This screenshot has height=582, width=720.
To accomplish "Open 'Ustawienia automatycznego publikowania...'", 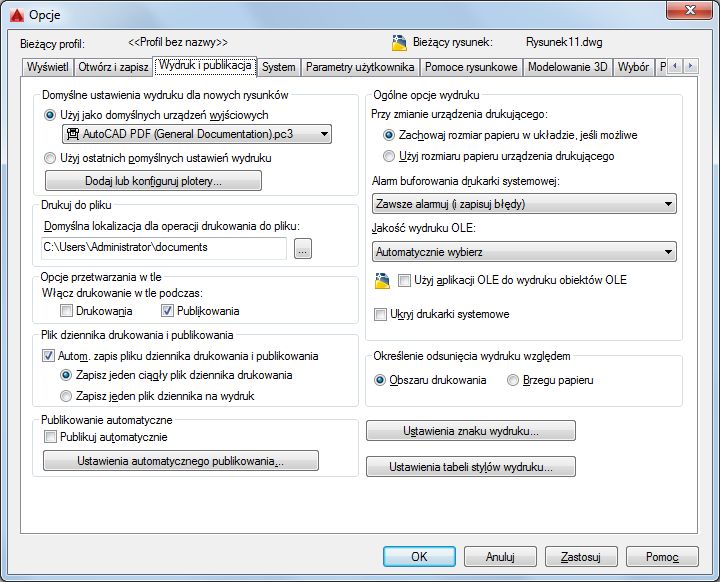I will click(x=181, y=461).
